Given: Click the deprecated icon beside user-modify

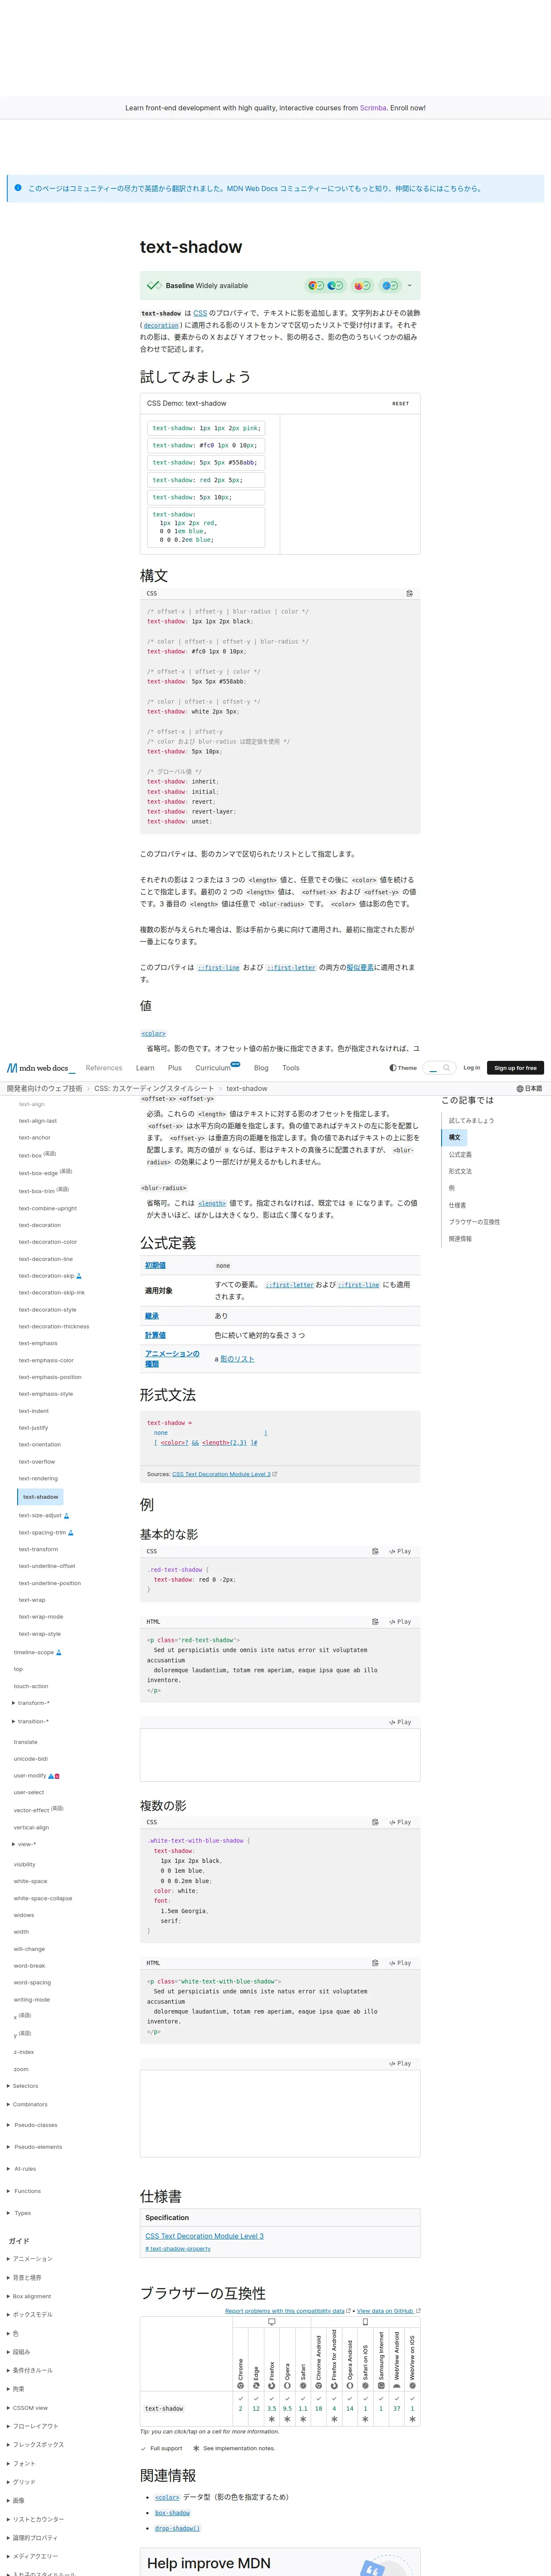Looking at the screenshot, I should coord(57,1776).
